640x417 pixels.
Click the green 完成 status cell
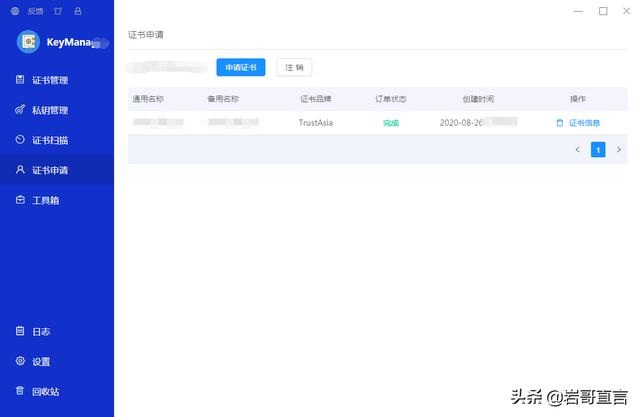tap(391, 123)
